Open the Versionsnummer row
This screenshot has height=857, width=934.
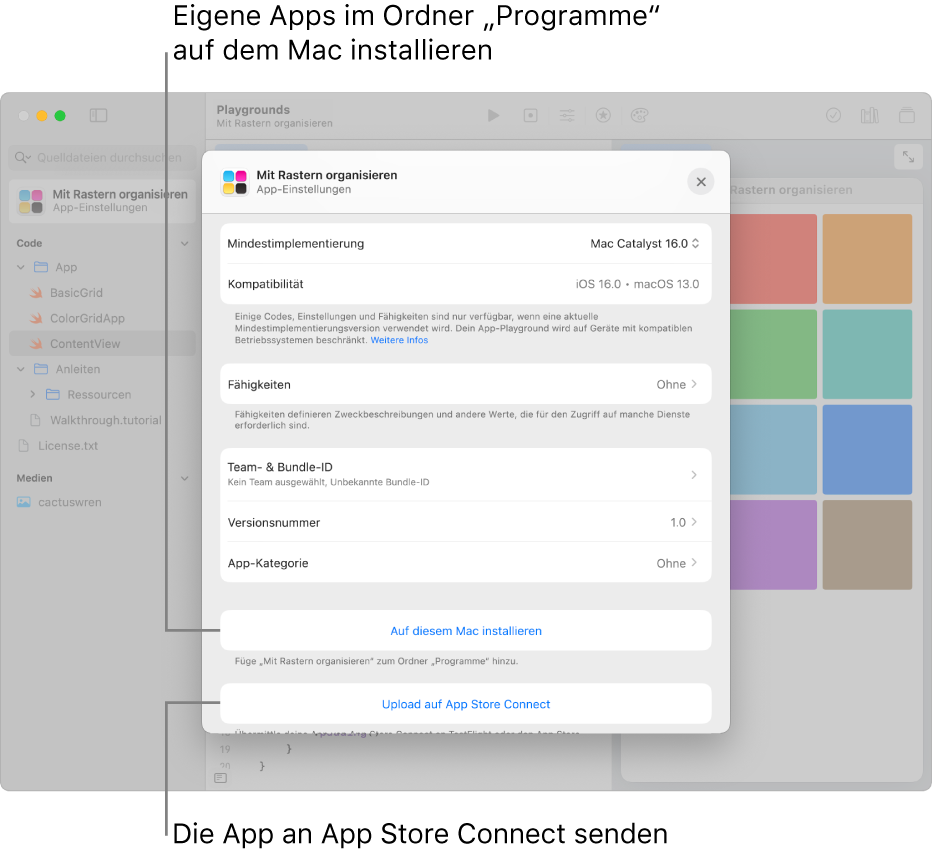[466, 522]
